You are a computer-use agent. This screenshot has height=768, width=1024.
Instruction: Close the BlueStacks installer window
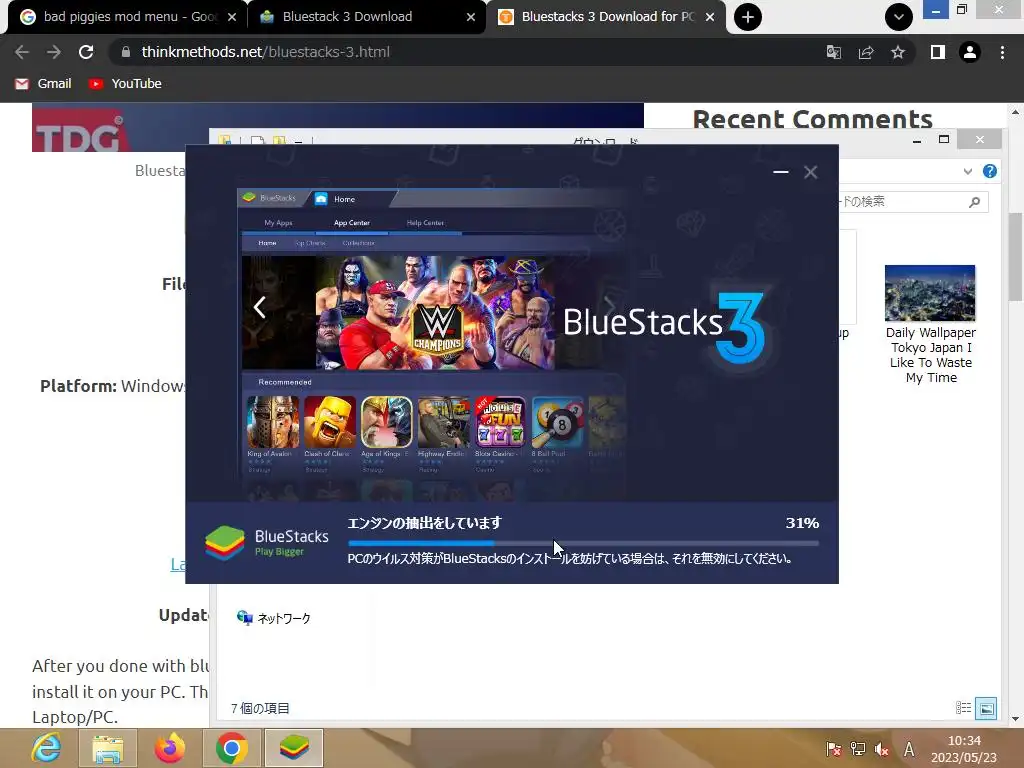[x=810, y=172]
